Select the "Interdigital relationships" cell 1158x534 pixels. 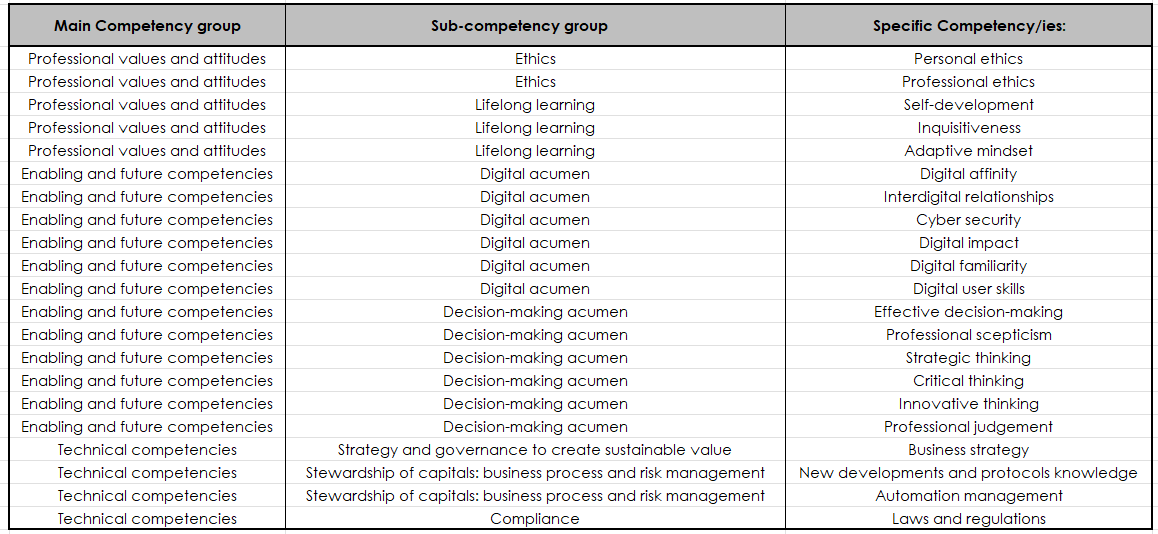click(x=968, y=197)
